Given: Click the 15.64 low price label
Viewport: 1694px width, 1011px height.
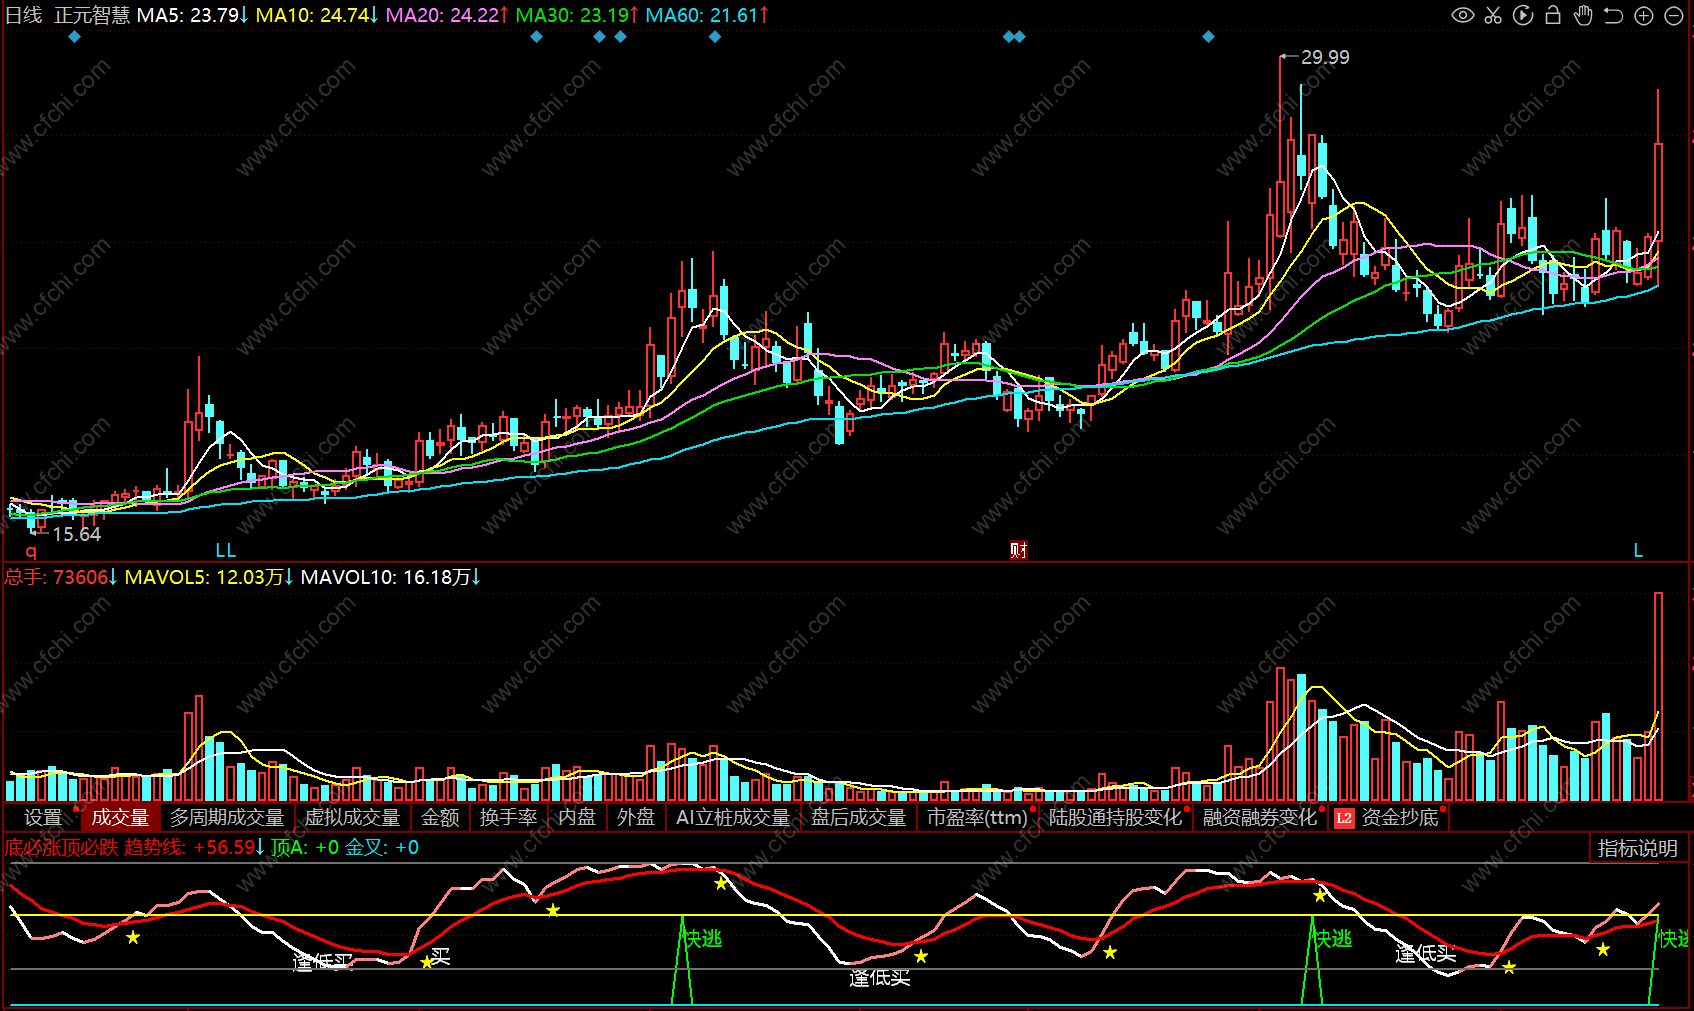Looking at the screenshot, I should click(x=77, y=534).
